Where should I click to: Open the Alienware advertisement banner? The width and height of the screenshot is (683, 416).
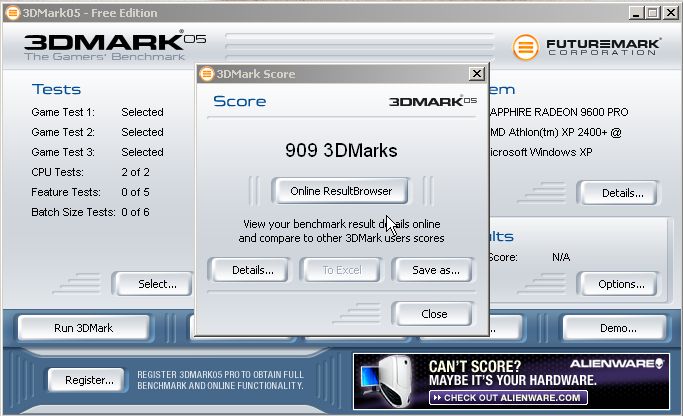(x=511, y=382)
